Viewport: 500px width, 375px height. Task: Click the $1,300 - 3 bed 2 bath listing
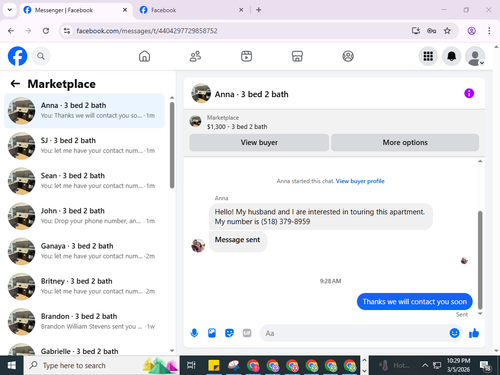(x=237, y=127)
